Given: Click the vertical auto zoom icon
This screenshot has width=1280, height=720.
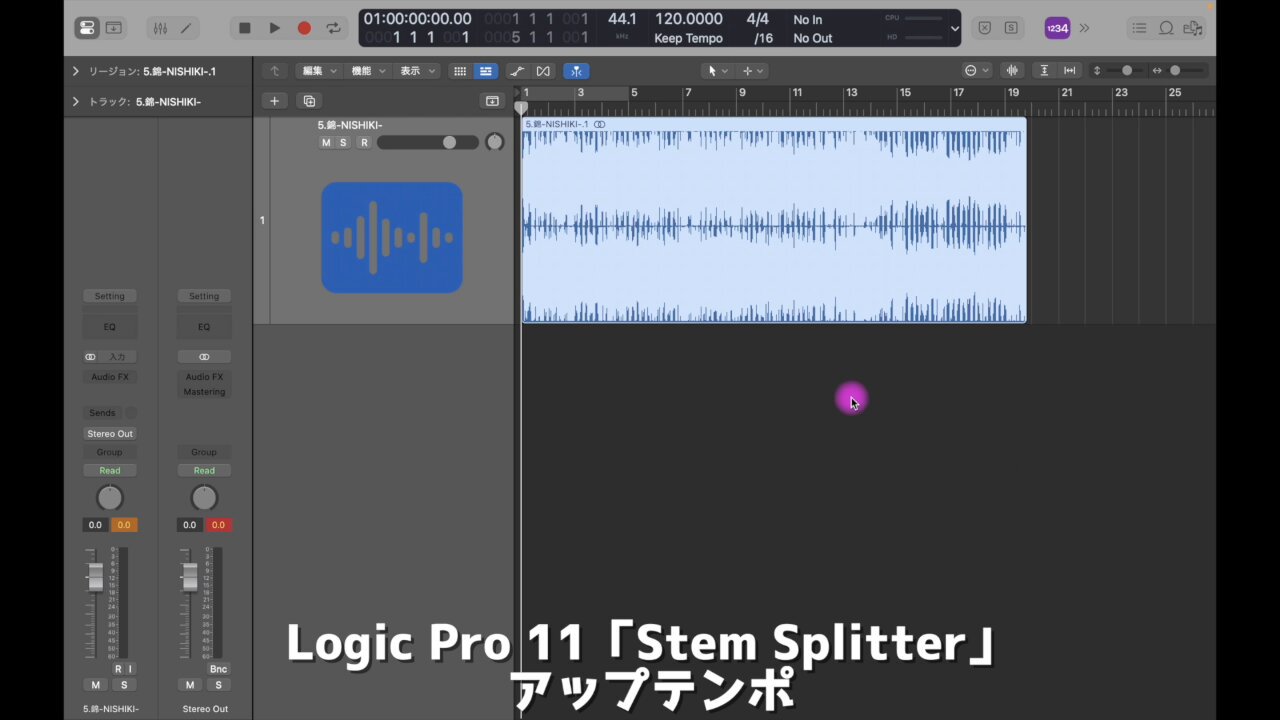Looking at the screenshot, I should click(x=1045, y=71).
